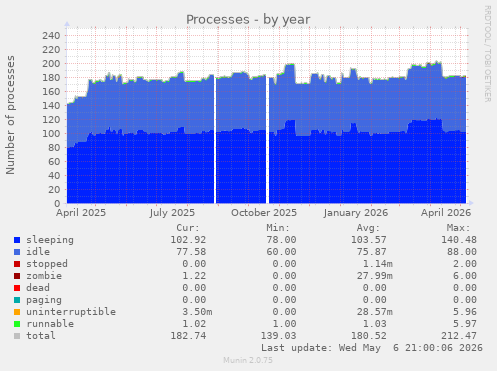Select the 'stopped' legend label
Screen dimensions: 497x371
click(47, 264)
